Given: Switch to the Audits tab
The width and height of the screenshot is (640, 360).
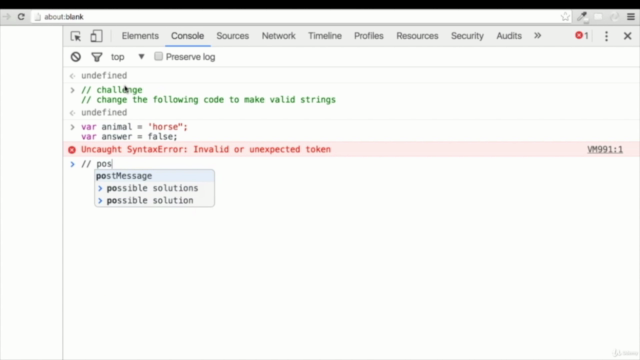Looking at the screenshot, I should click(x=509, y=36).
